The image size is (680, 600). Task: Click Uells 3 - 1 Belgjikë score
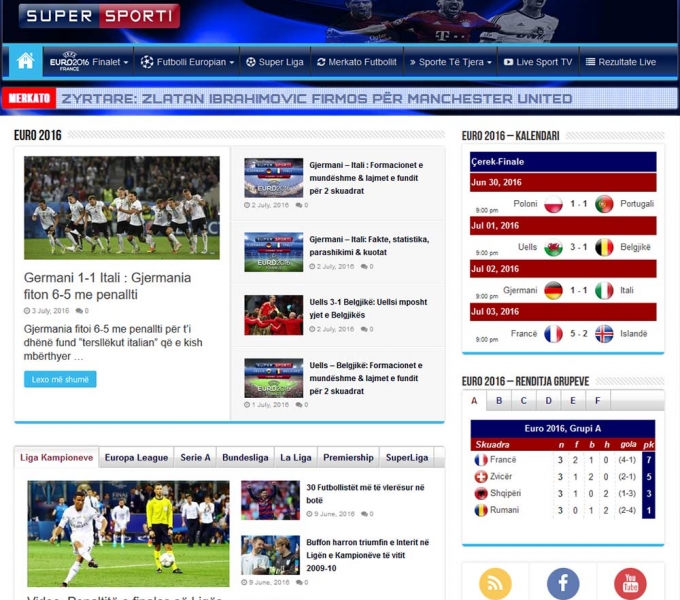[579, 247]
